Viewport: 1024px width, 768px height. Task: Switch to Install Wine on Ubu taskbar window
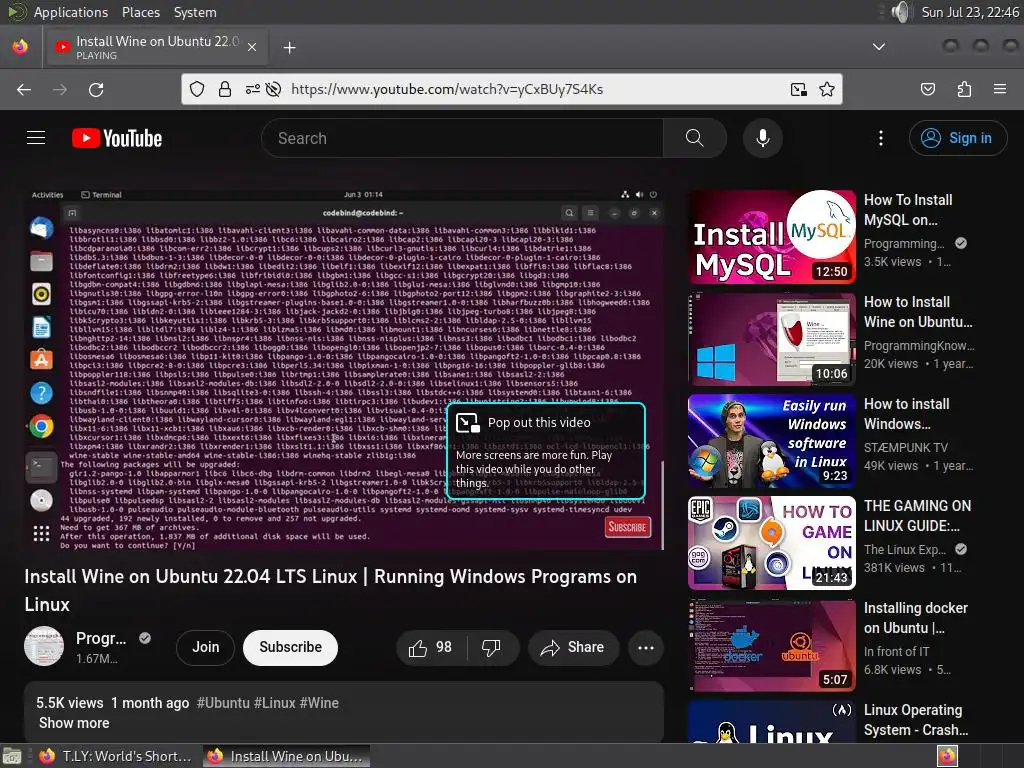[286, 756]
